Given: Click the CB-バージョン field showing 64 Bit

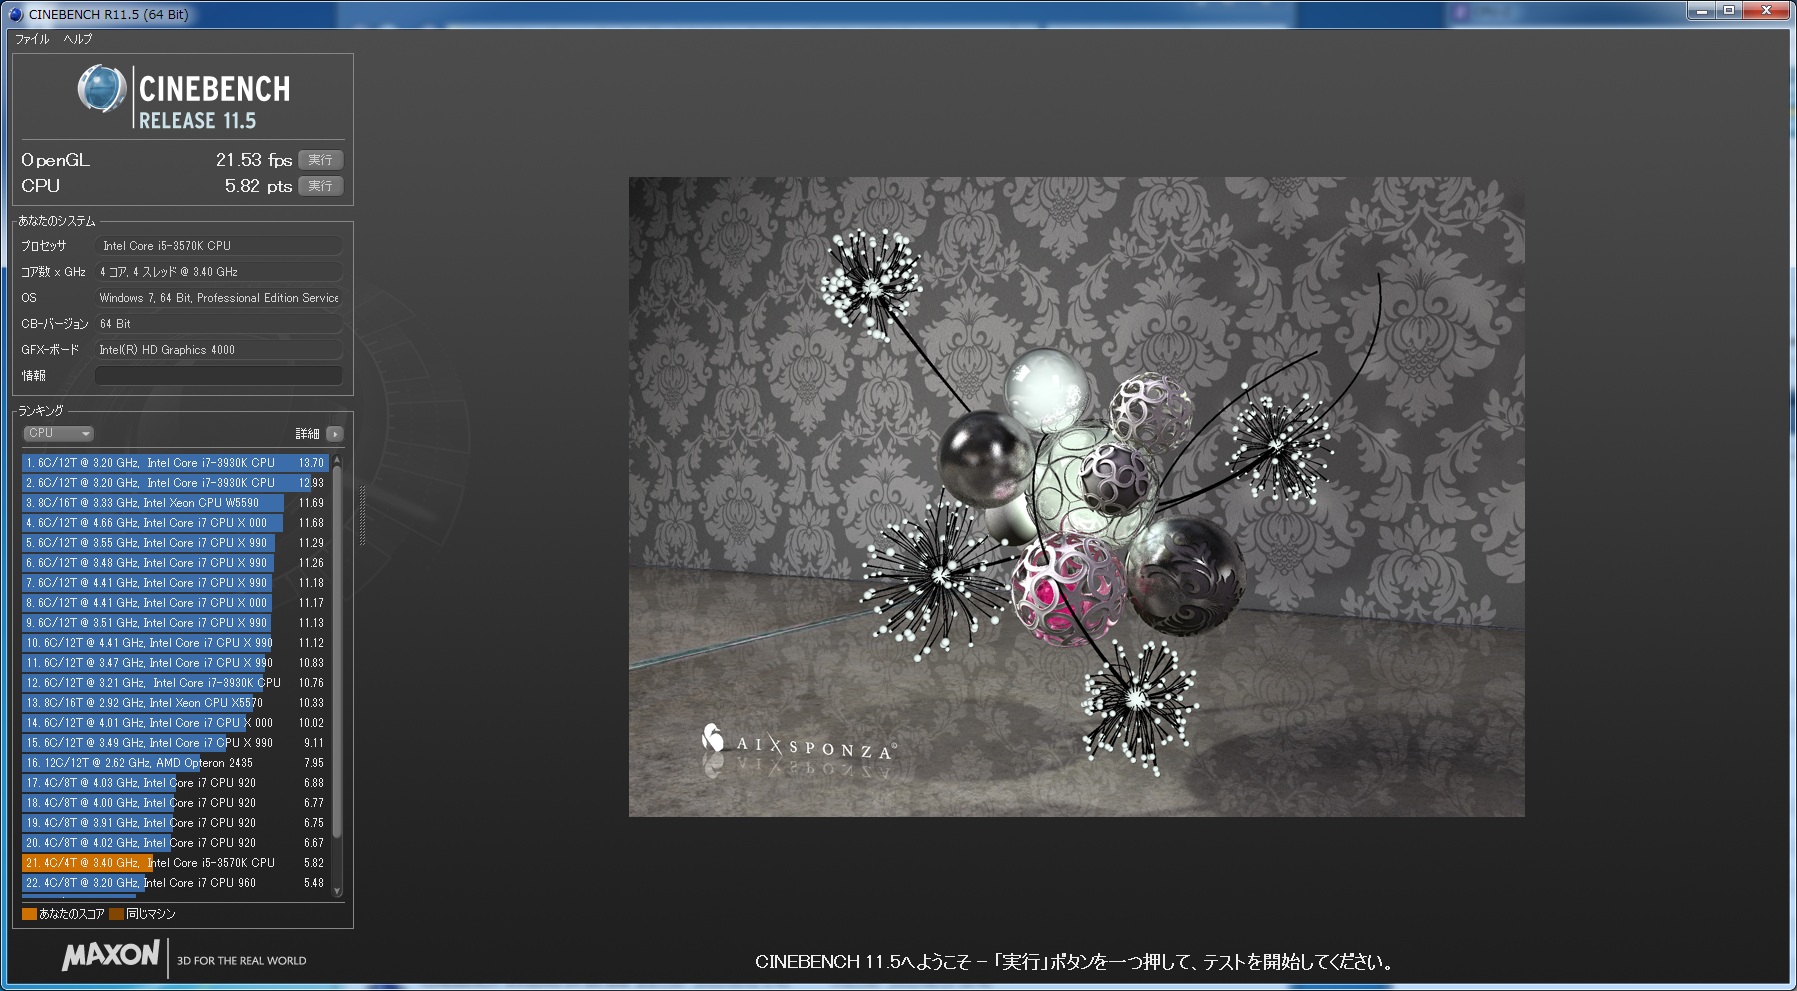Looking at the screenshot, I should tap(218, 324).
